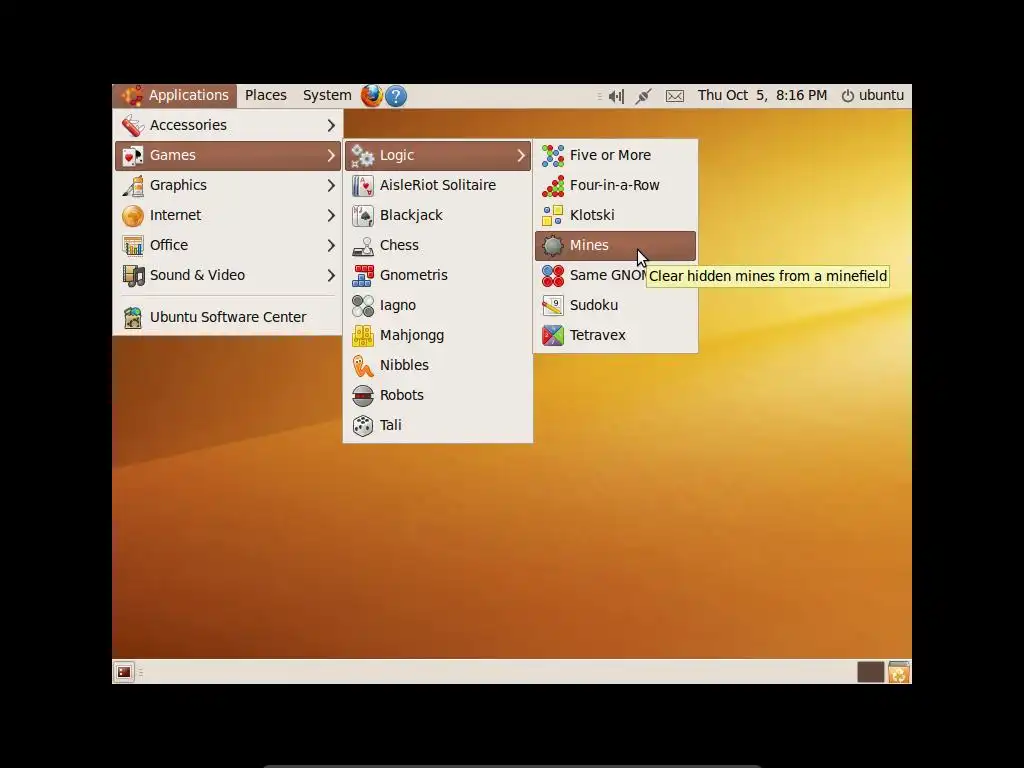Expand the Accessories submenu arrow
This screenshot has width=1024, height=768.
(x=331, y=125)
